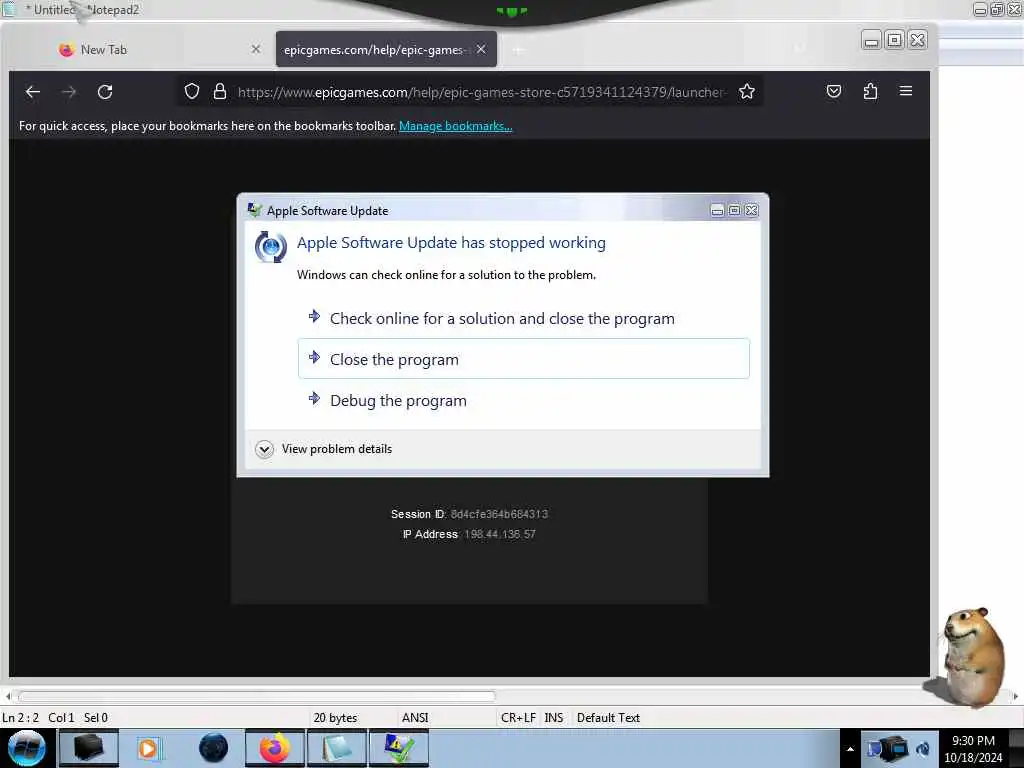The height and width of the screenshot is (768, 1024).
Task: Open the Firefox extensions menu
Action: click(870, 91)
